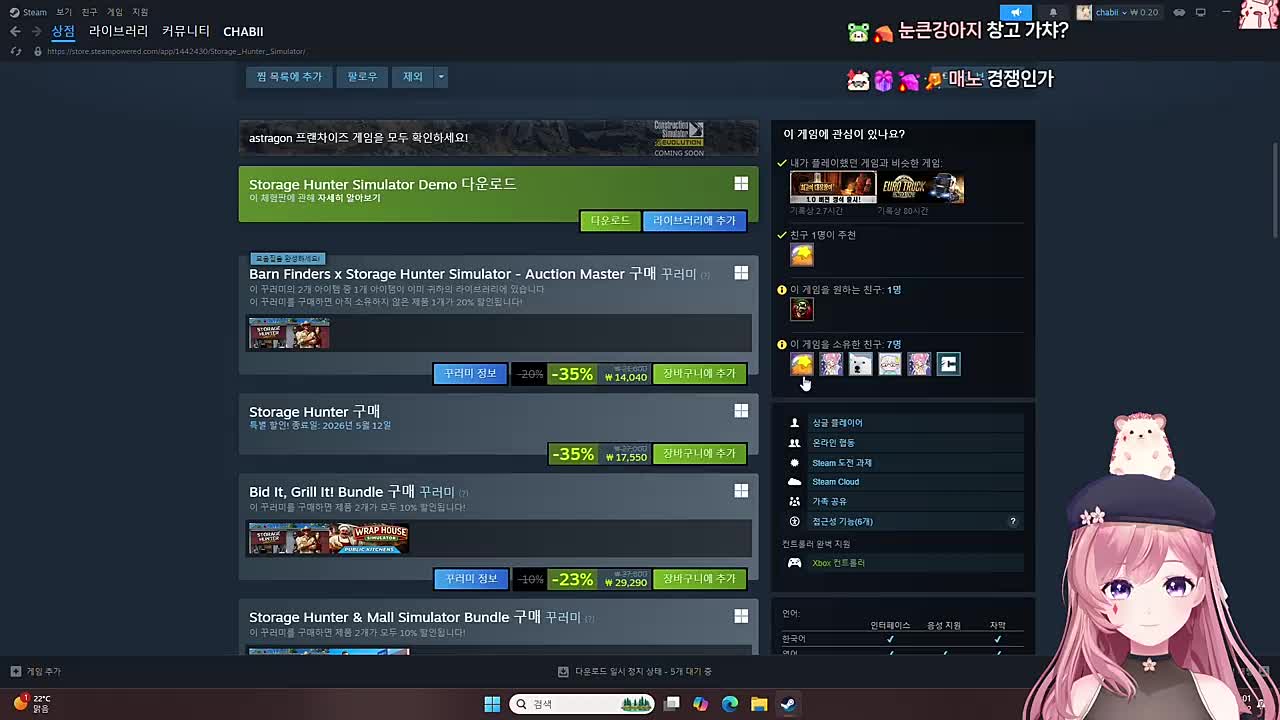This screenshot has width=1280, height=720.
Task: Click the 다운로드 button for the demo
Action: tap(610, 221)
